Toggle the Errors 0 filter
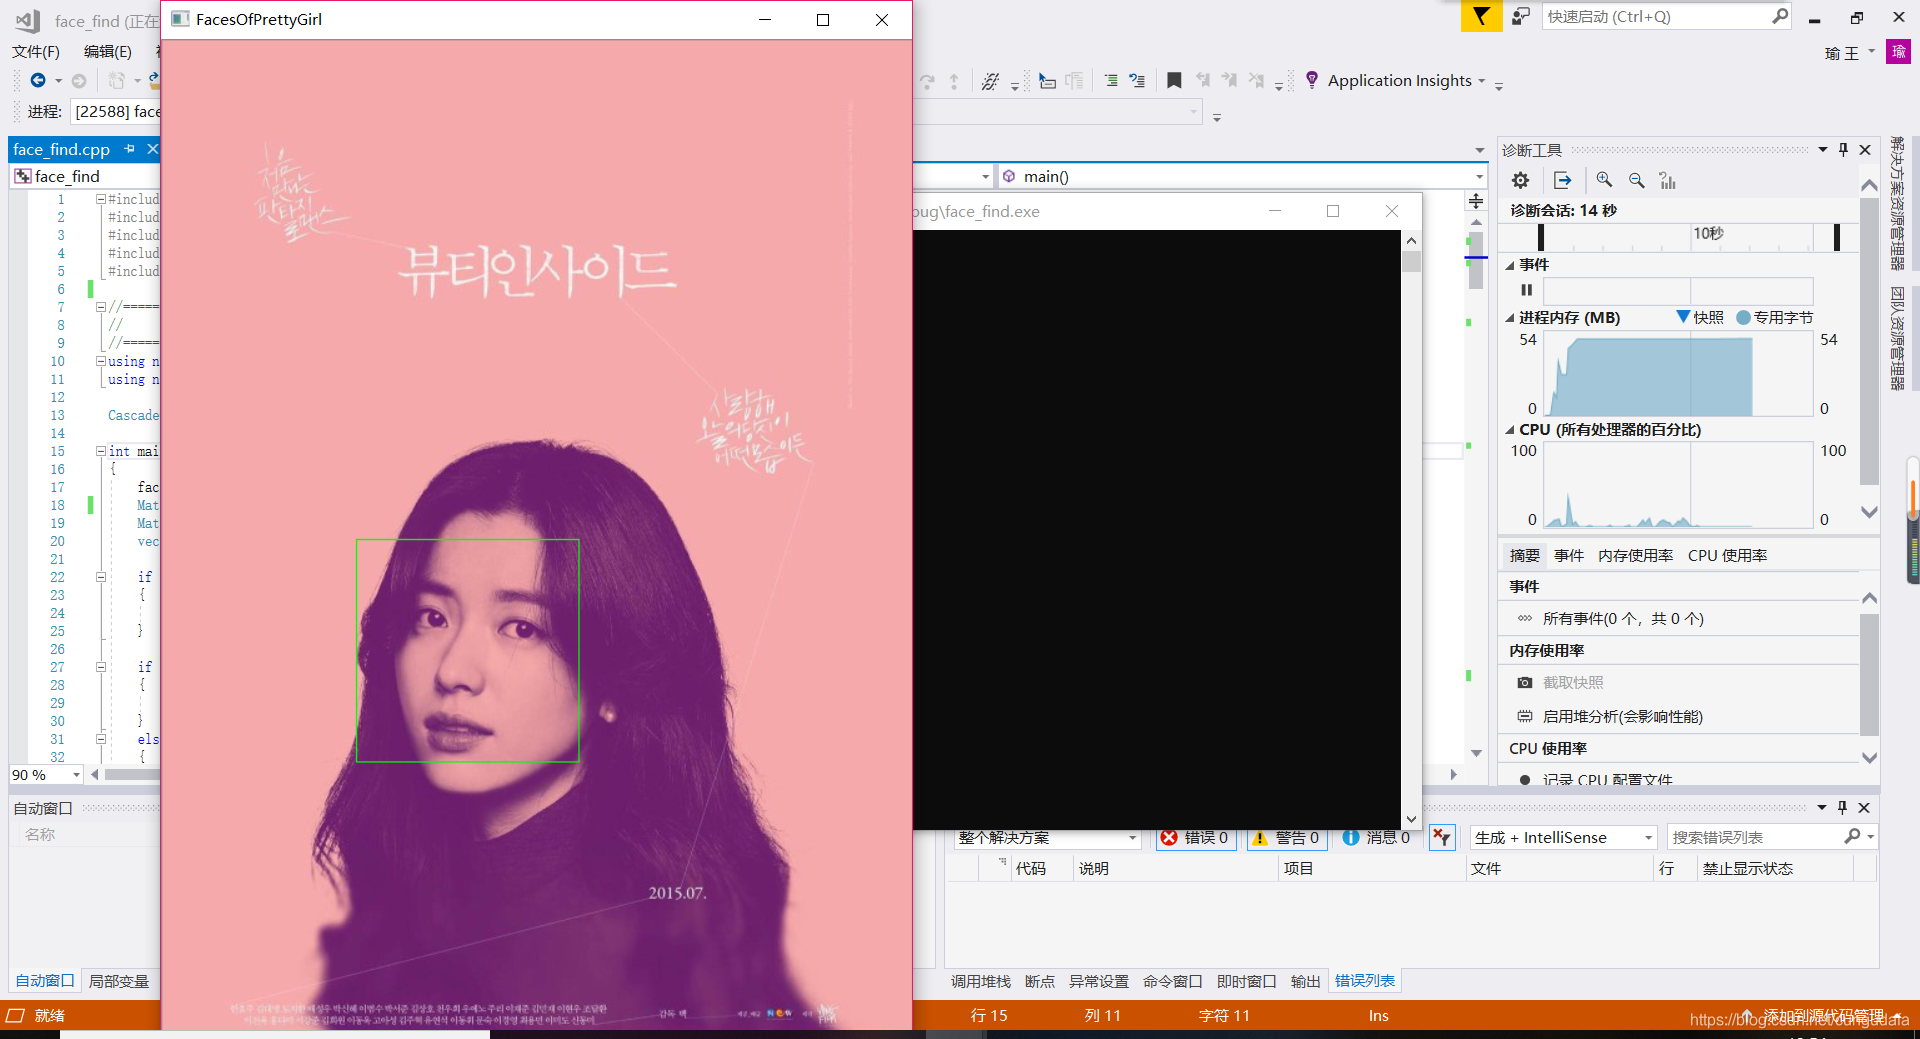1920x1039 pixels. [x=1195, y=837]
